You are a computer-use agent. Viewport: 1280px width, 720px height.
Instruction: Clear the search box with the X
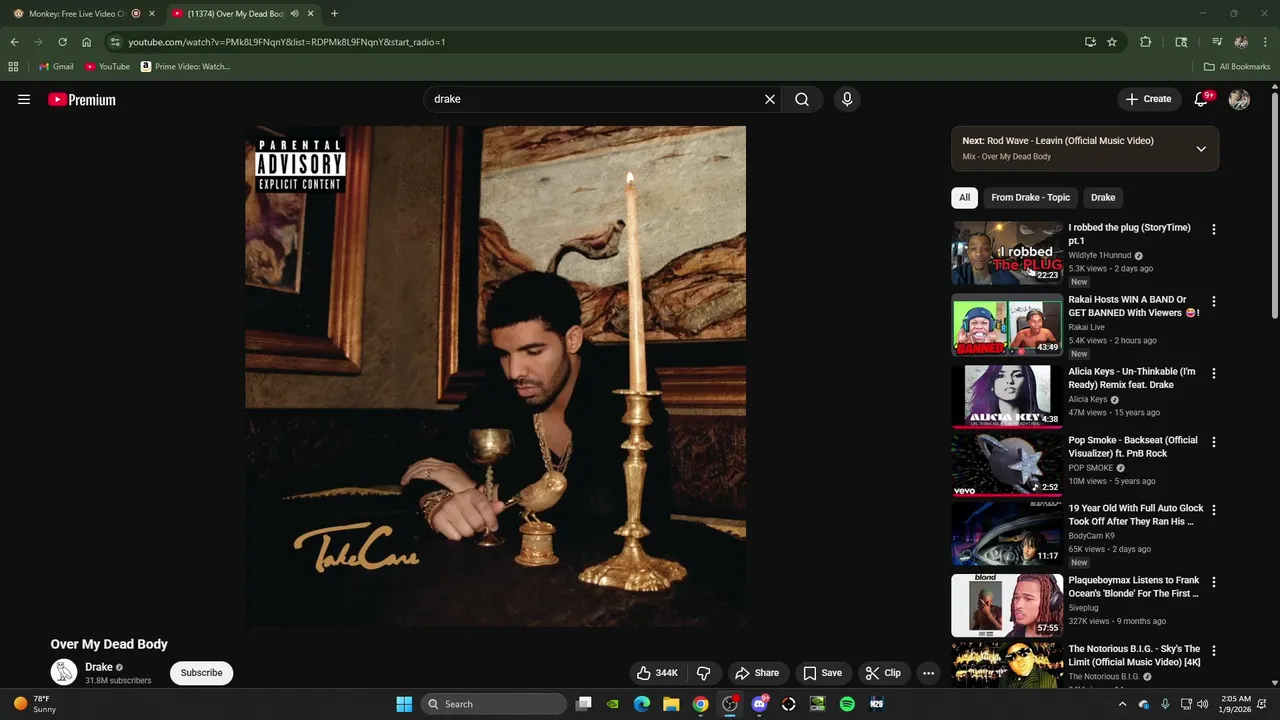coord(770,99)
